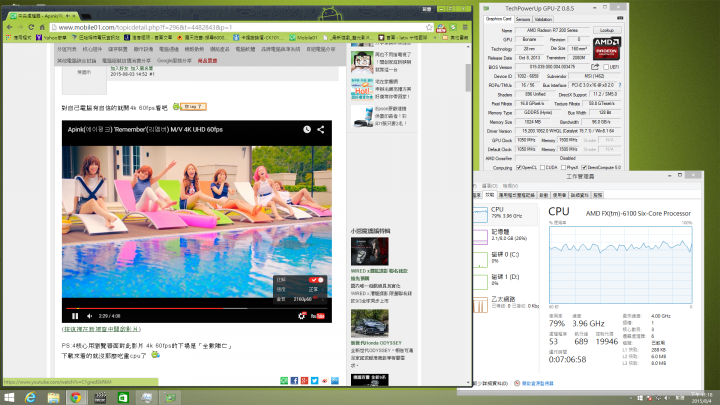Open the View menu in Task Manager

(x=510, y=186)
